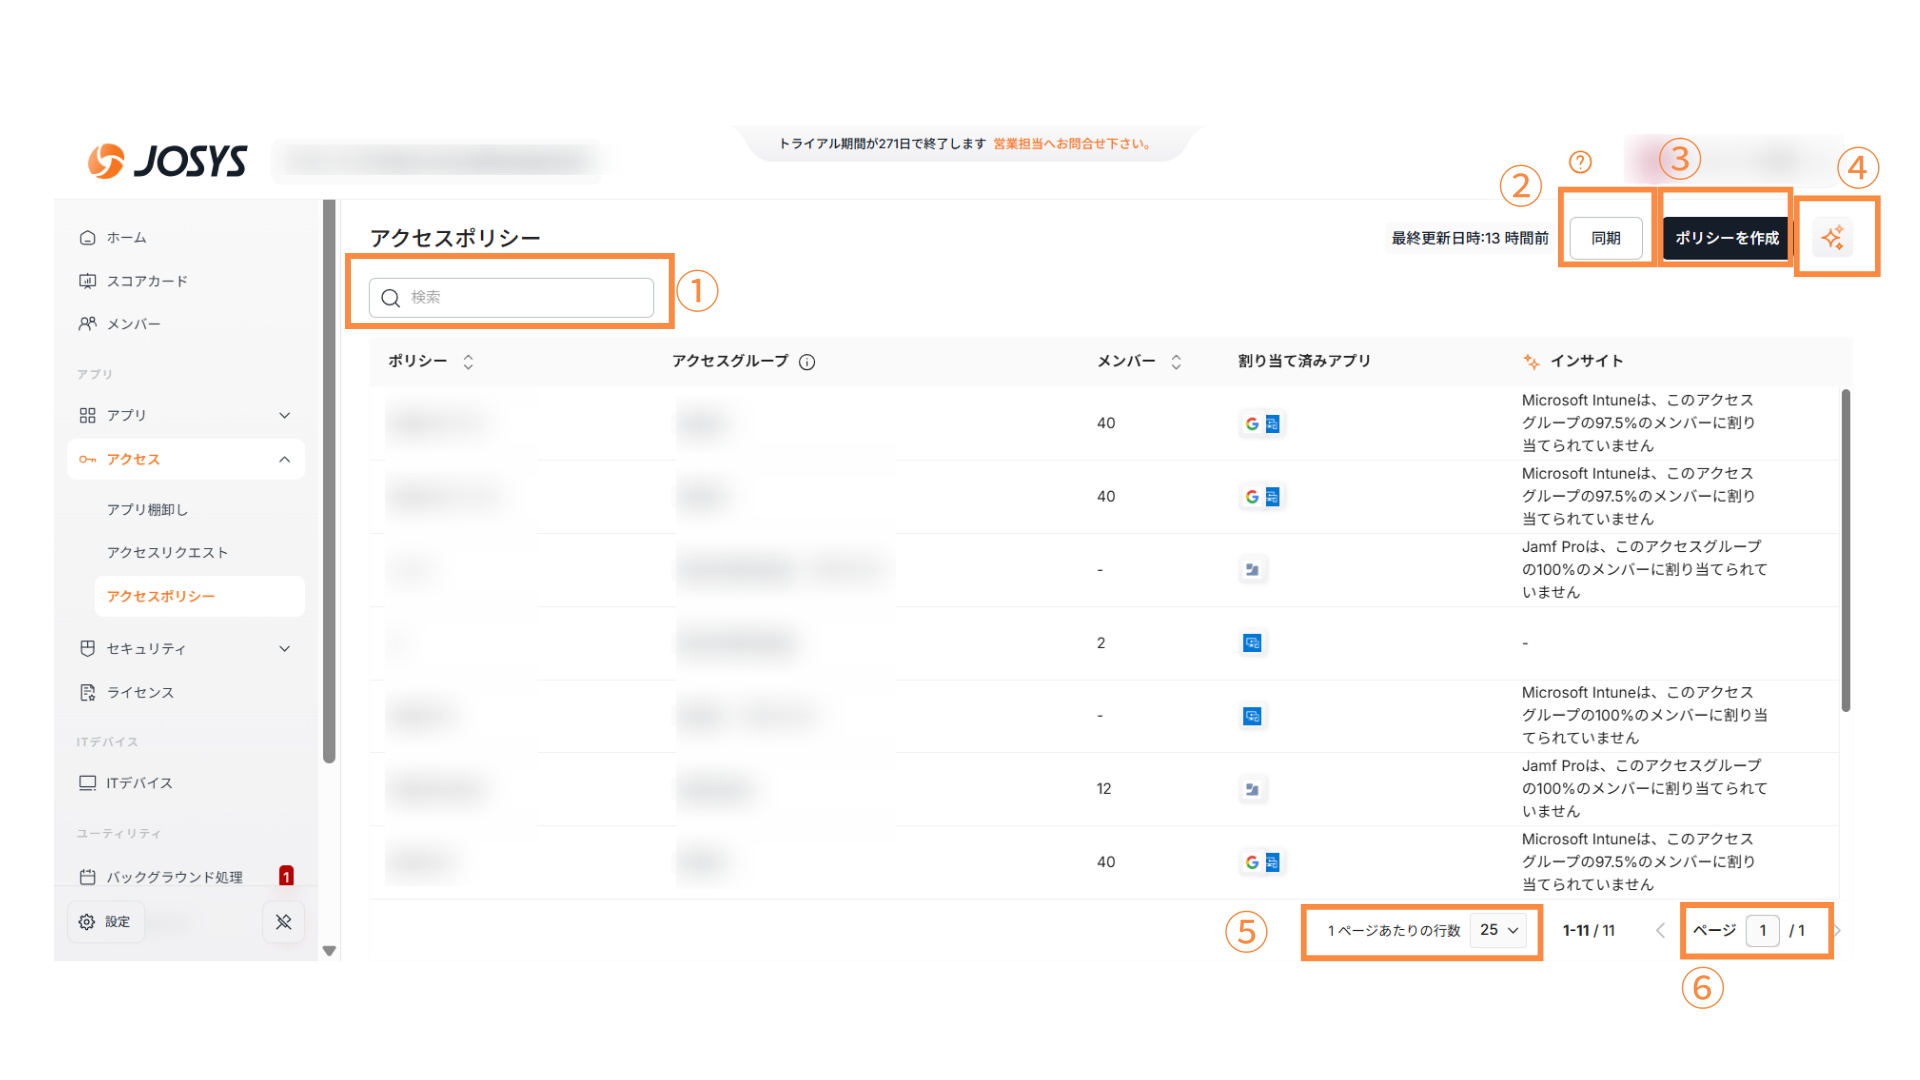This screenshot has width=1920, height=1080.
Task: Sort by the member column
Action: (x=1176, y=362)
